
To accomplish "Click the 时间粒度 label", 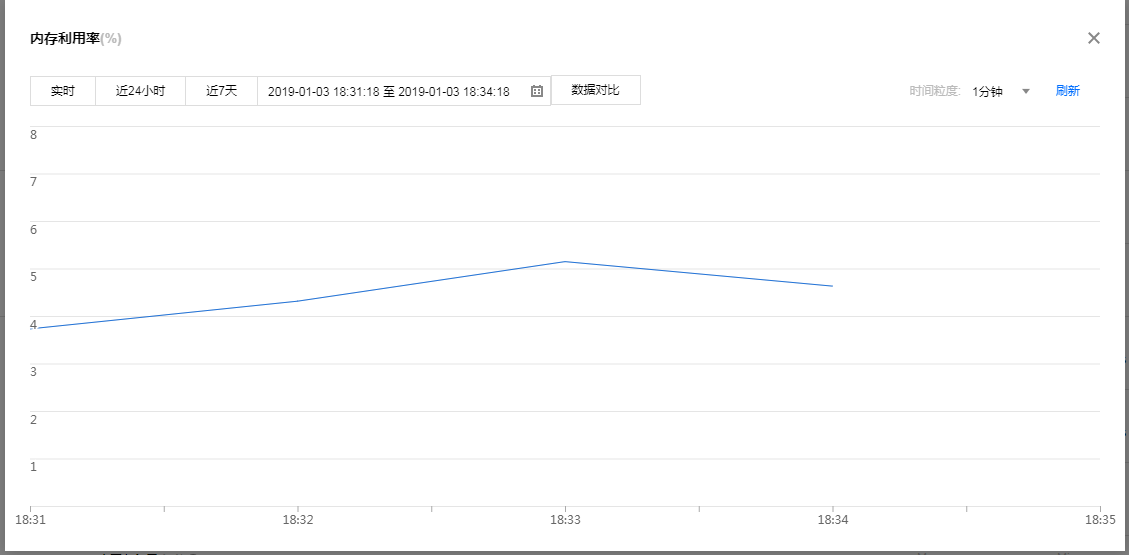I will coord(934,91).
